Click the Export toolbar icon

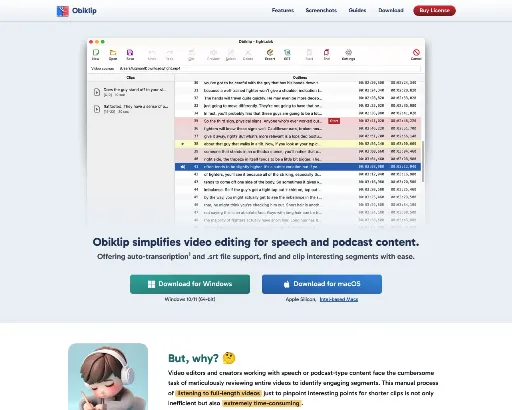click(x=270, y=52)
